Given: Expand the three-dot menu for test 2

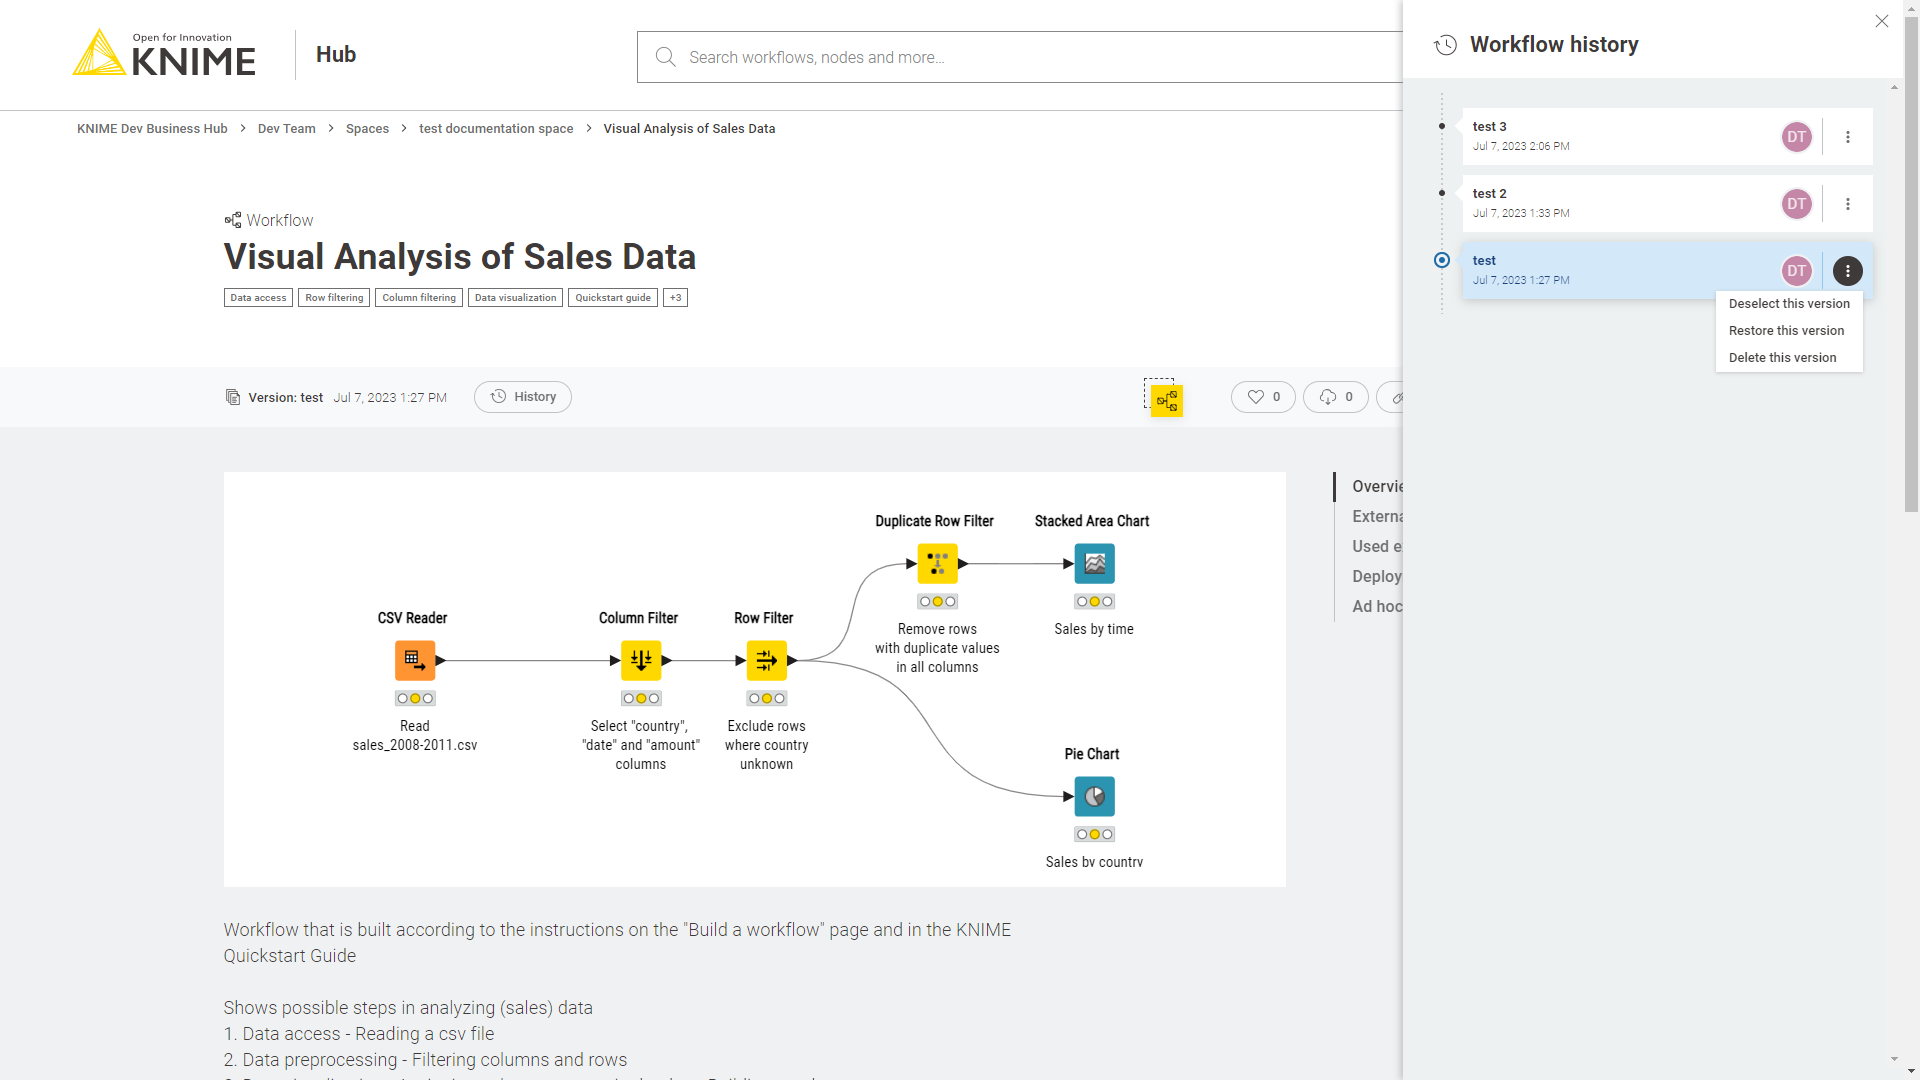Looking at the screenshot, I should click(x=1847, y=203).
